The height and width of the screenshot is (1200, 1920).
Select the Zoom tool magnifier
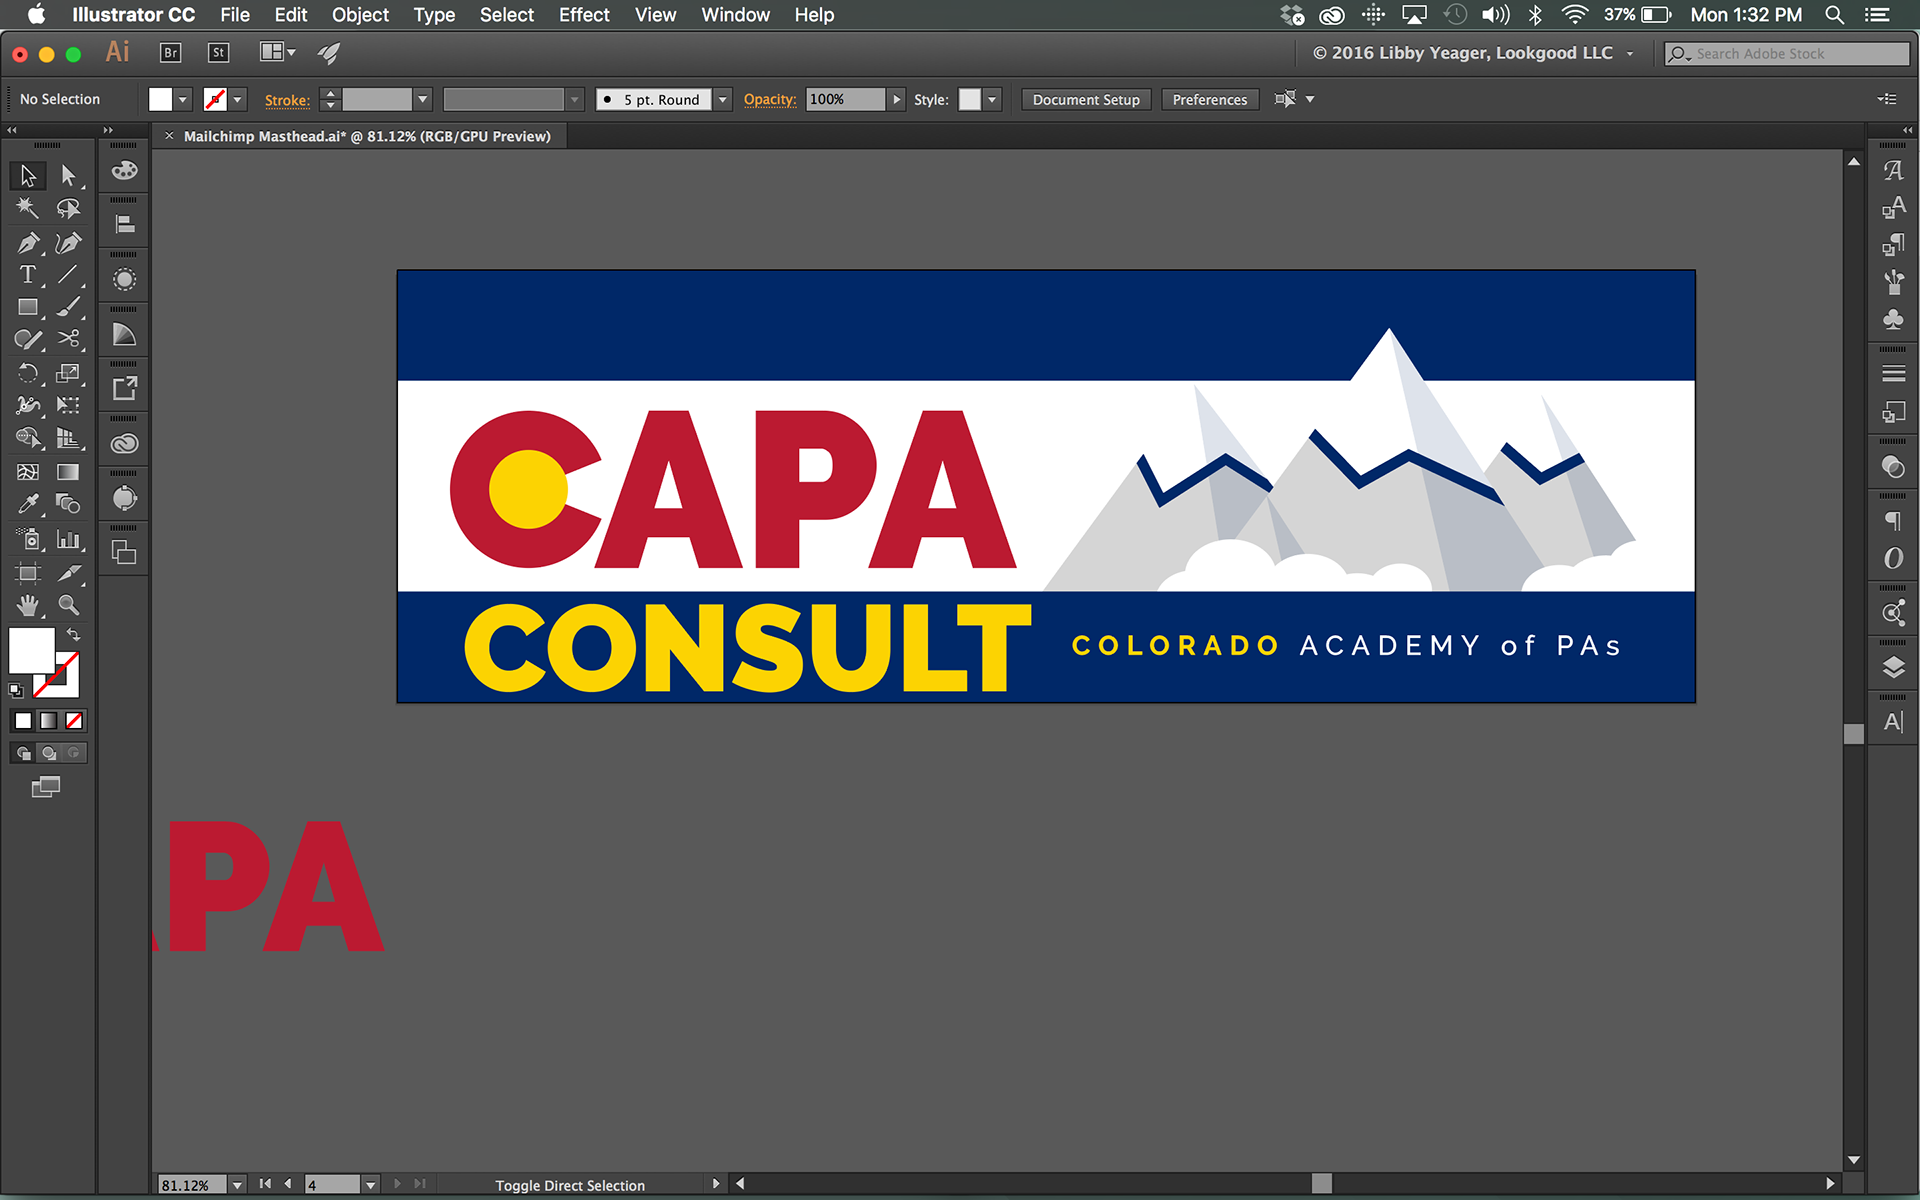point(68,605)
